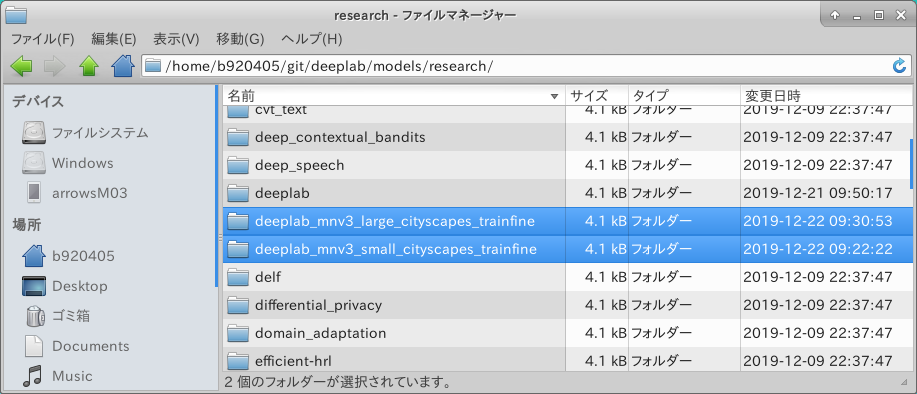Select the deeplab folder row
The height and width of the screenshot is (394, 917).
tap(567, 193)
